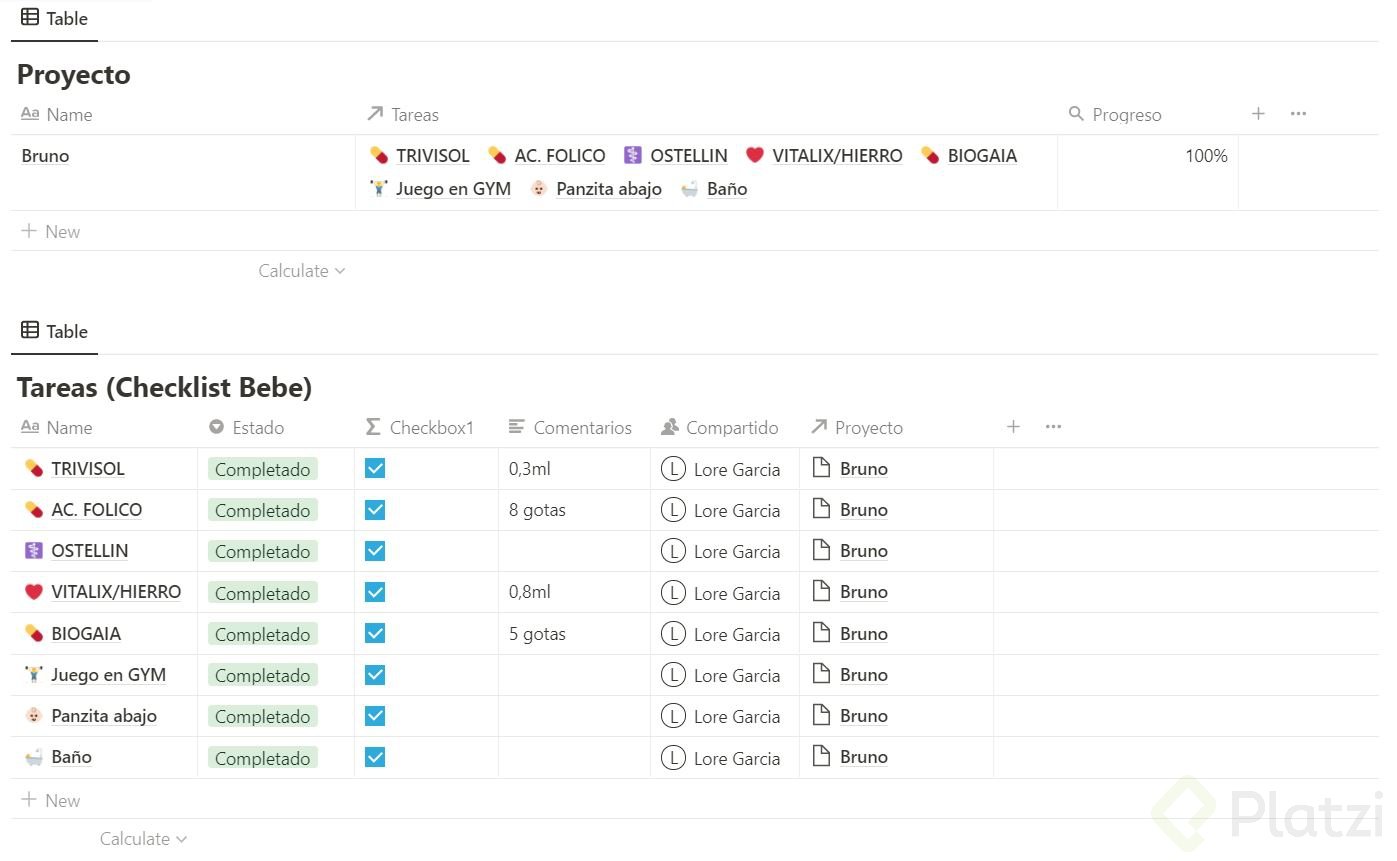
Task: Click the purple medical icon of the OSTELLIN checklist row
Action: coord(34,550)
